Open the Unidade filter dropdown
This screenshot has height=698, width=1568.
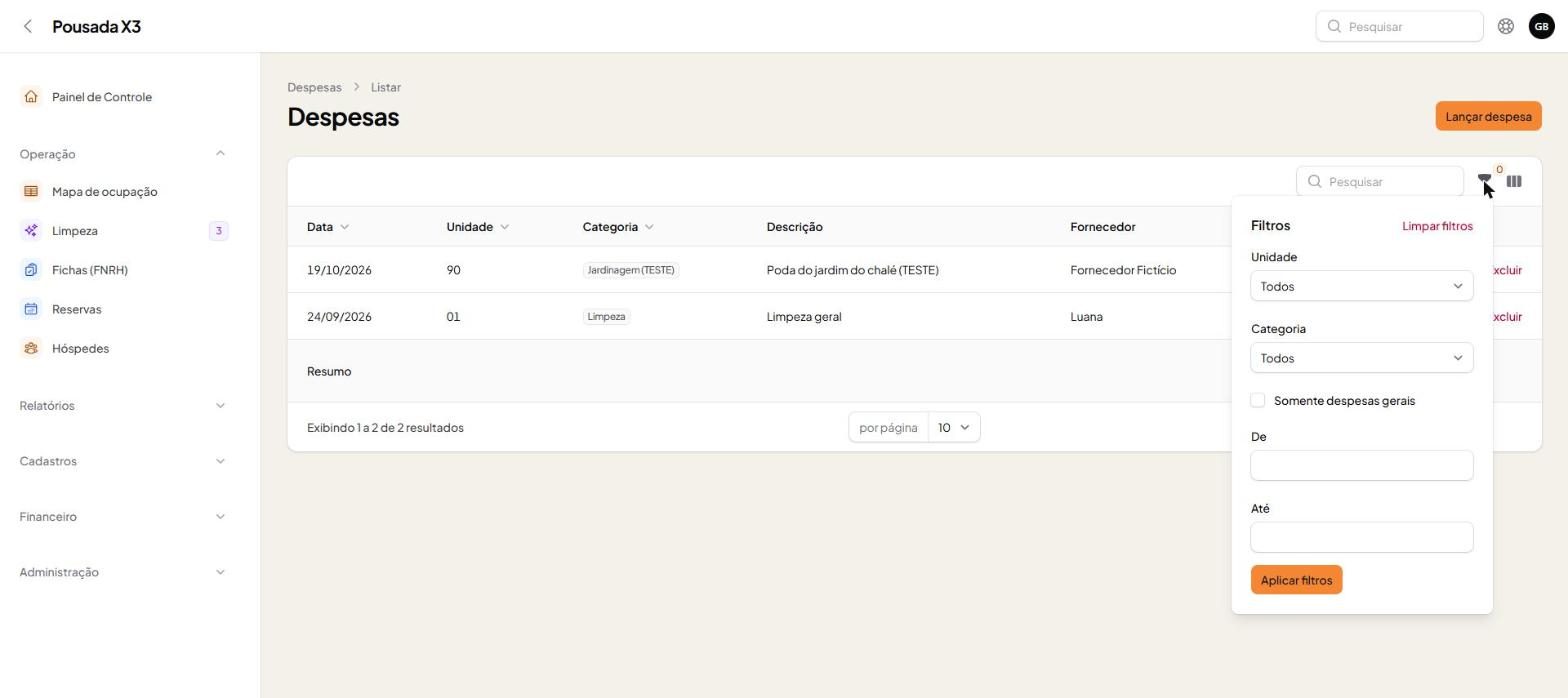pos(1362,286)
